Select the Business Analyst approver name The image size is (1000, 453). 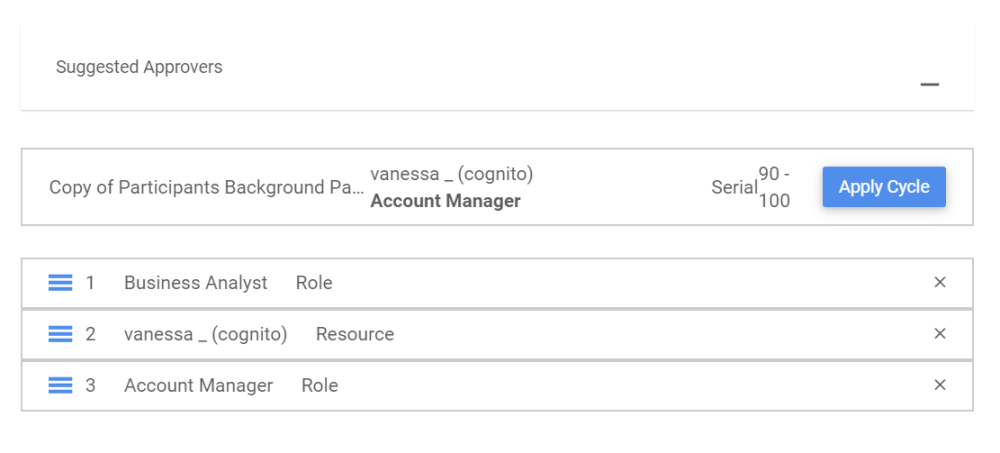point(195,283)
